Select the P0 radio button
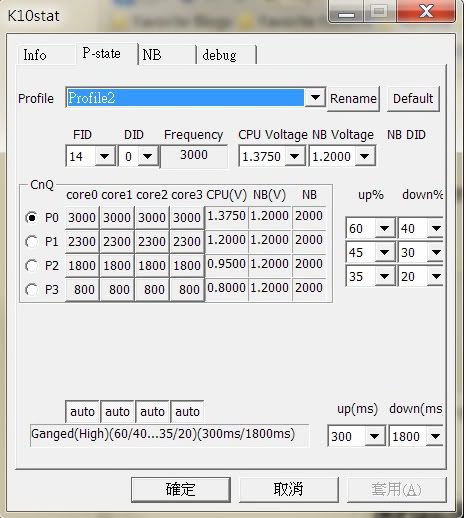Screen dimensions: 466x518 click(32, 218)
